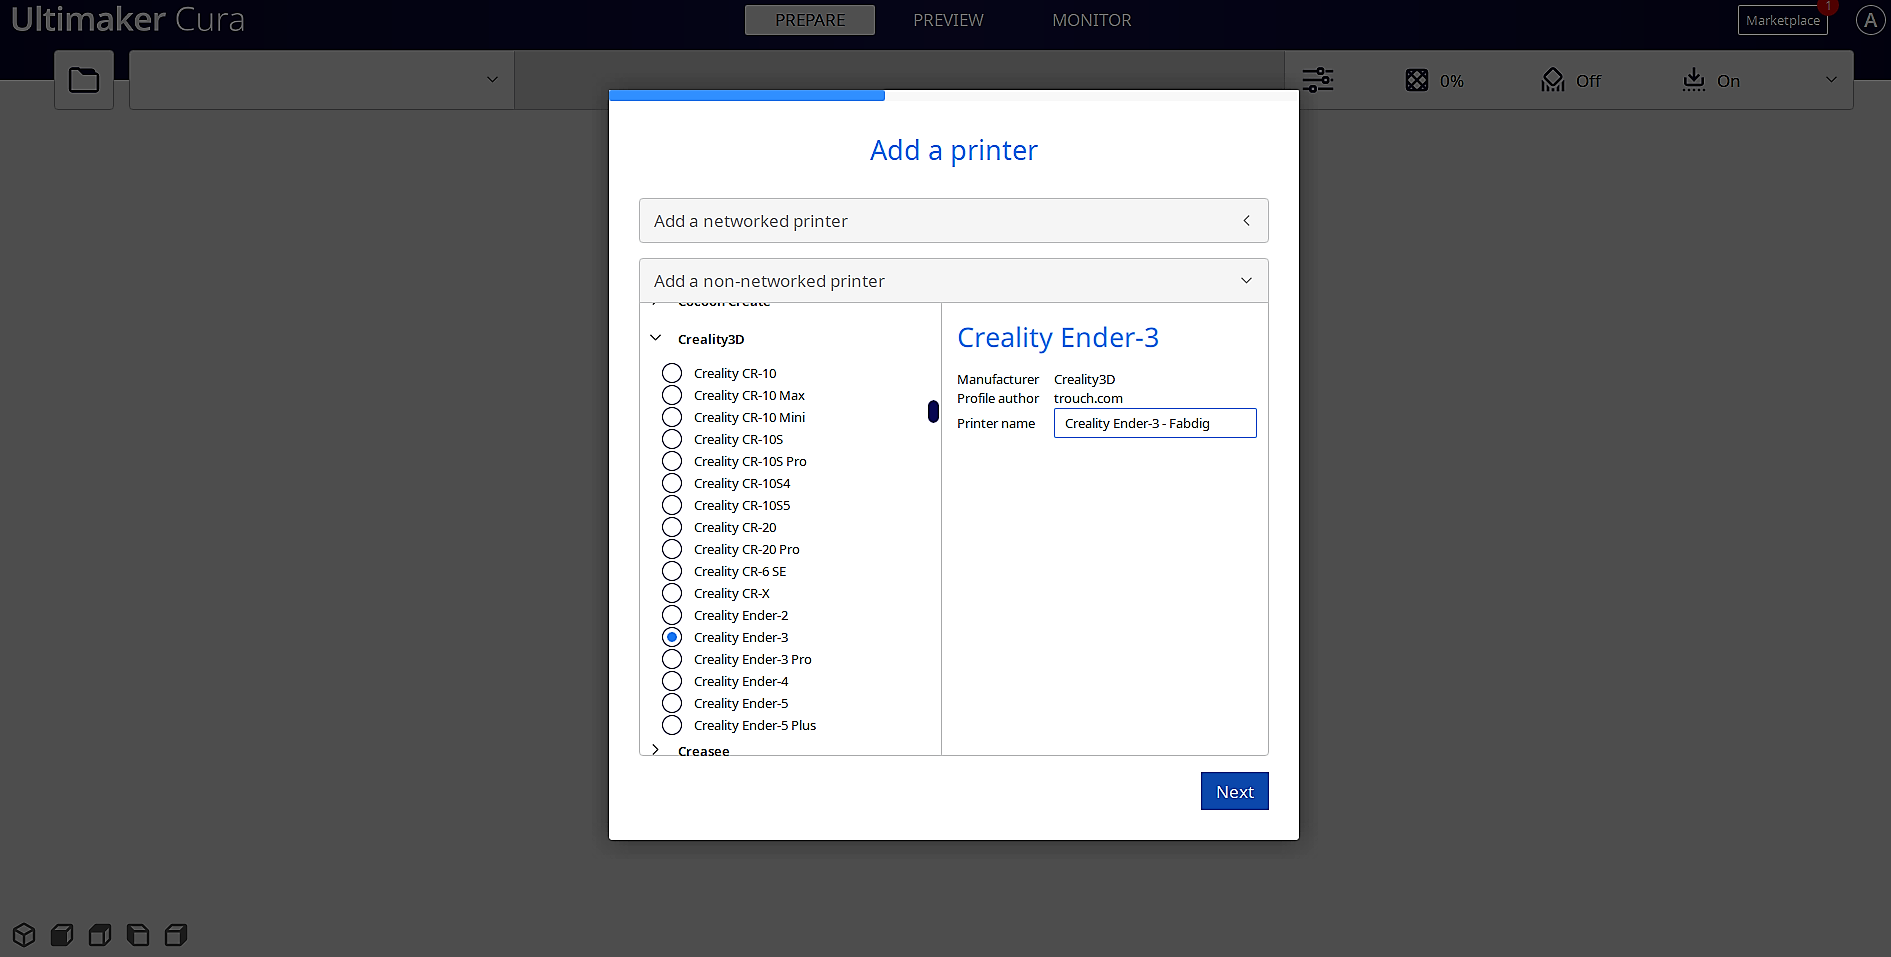
Task: Open the account avatar icon
Action: click(1870, 20)
